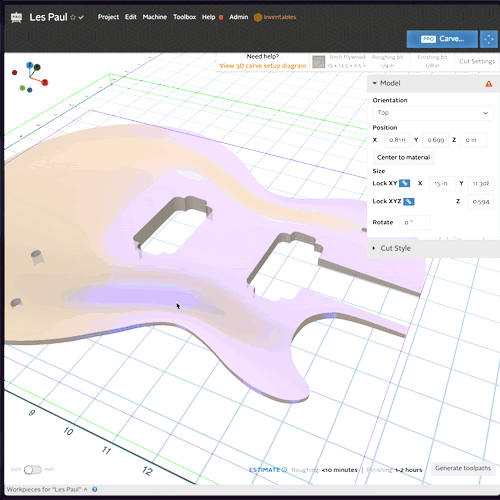Click the dark red dot on the view gizmo
Image resolution: width=500 pixels, height=500 pixels.
[14, 72]
